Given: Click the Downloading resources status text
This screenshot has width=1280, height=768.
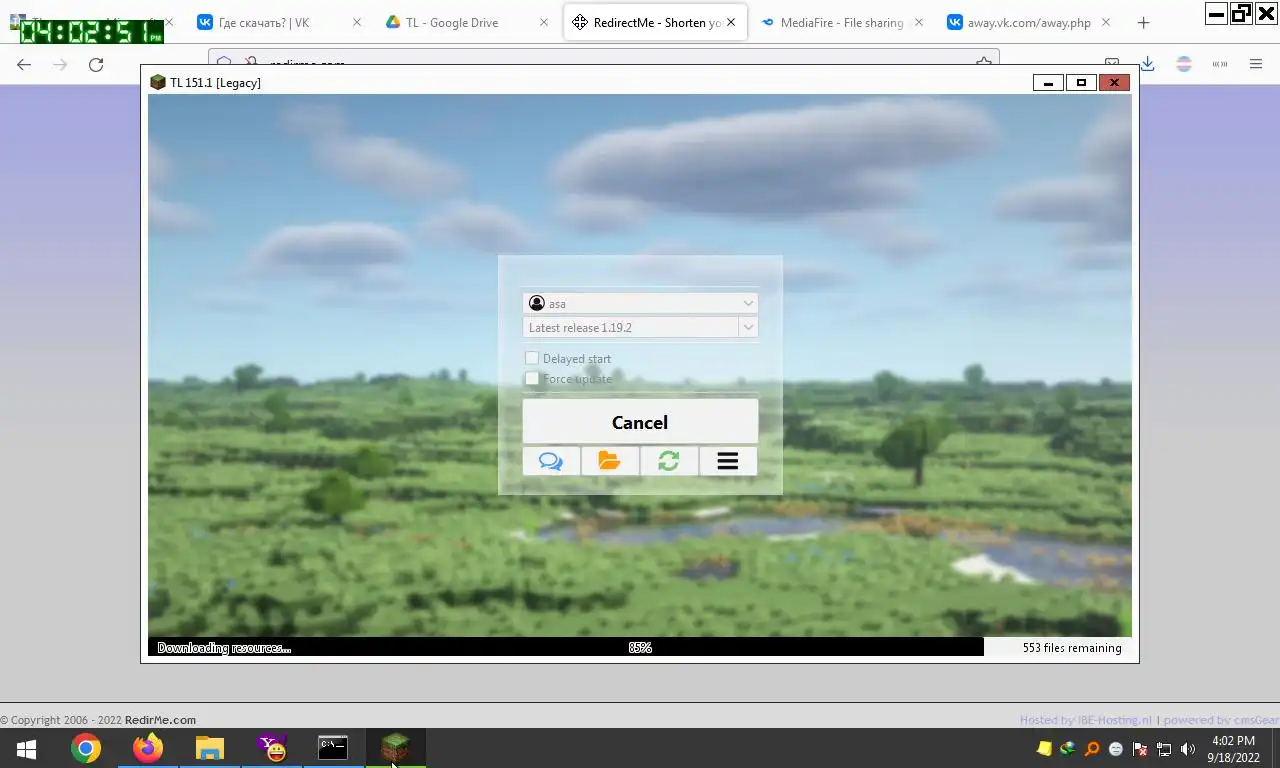Looking at the screenshot, I should pyautogui.click(x=224, y=648).
